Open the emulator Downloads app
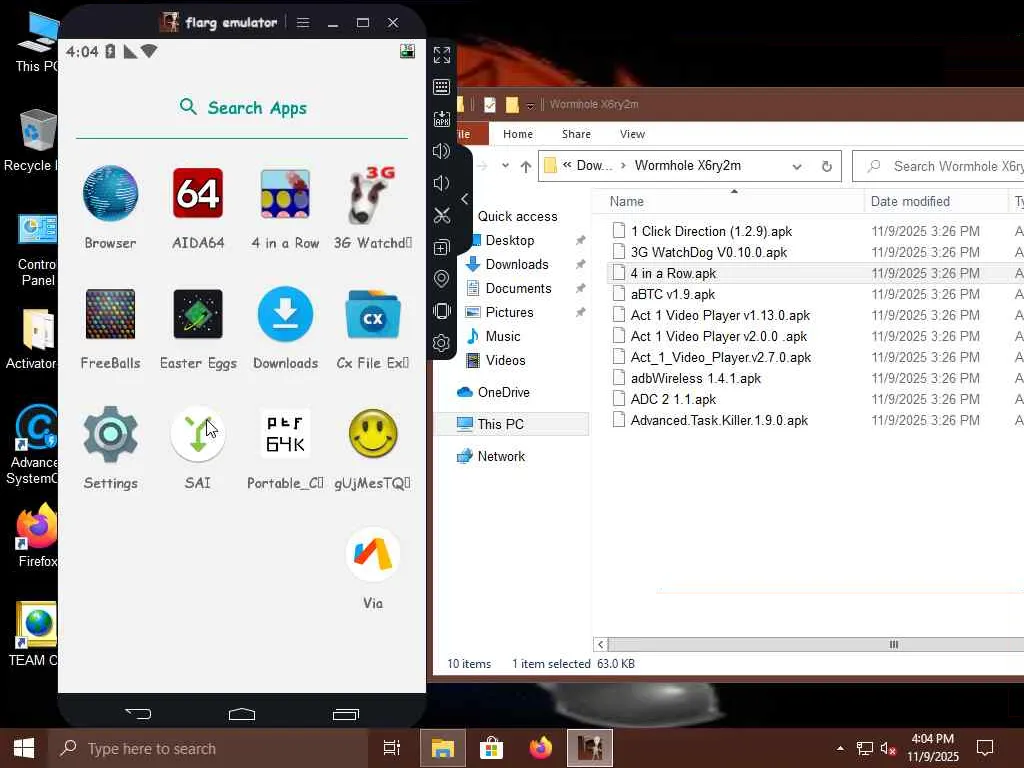The image size is (1024, 768). (285, 314)
